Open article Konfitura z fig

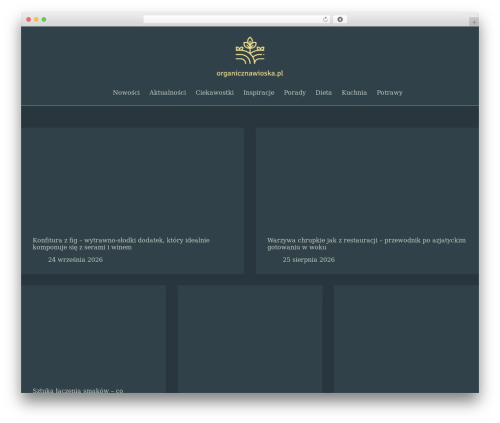pyautogui.click(x=121, y=244)
